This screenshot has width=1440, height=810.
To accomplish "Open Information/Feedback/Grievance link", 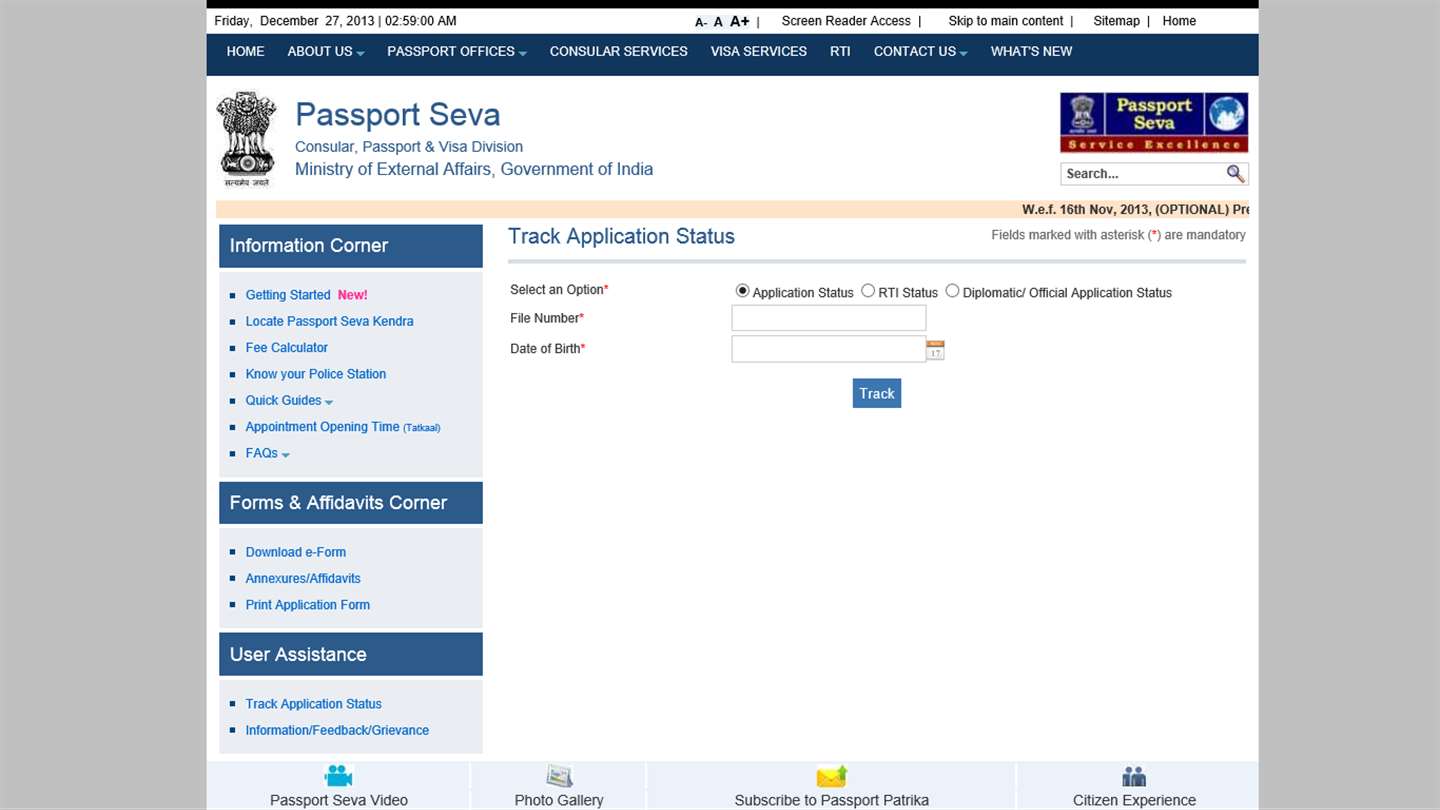I will 337,731.
